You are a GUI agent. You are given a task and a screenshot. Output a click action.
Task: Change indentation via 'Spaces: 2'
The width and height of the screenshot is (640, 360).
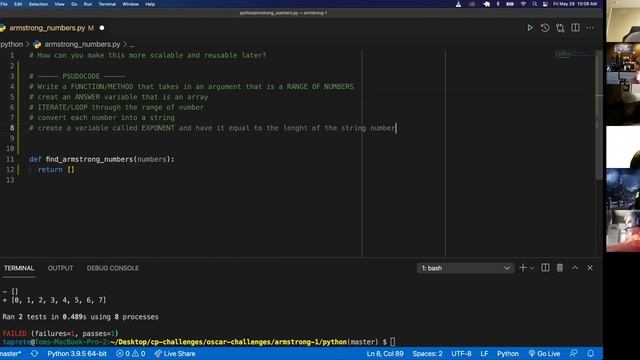(x=427, y=353)
